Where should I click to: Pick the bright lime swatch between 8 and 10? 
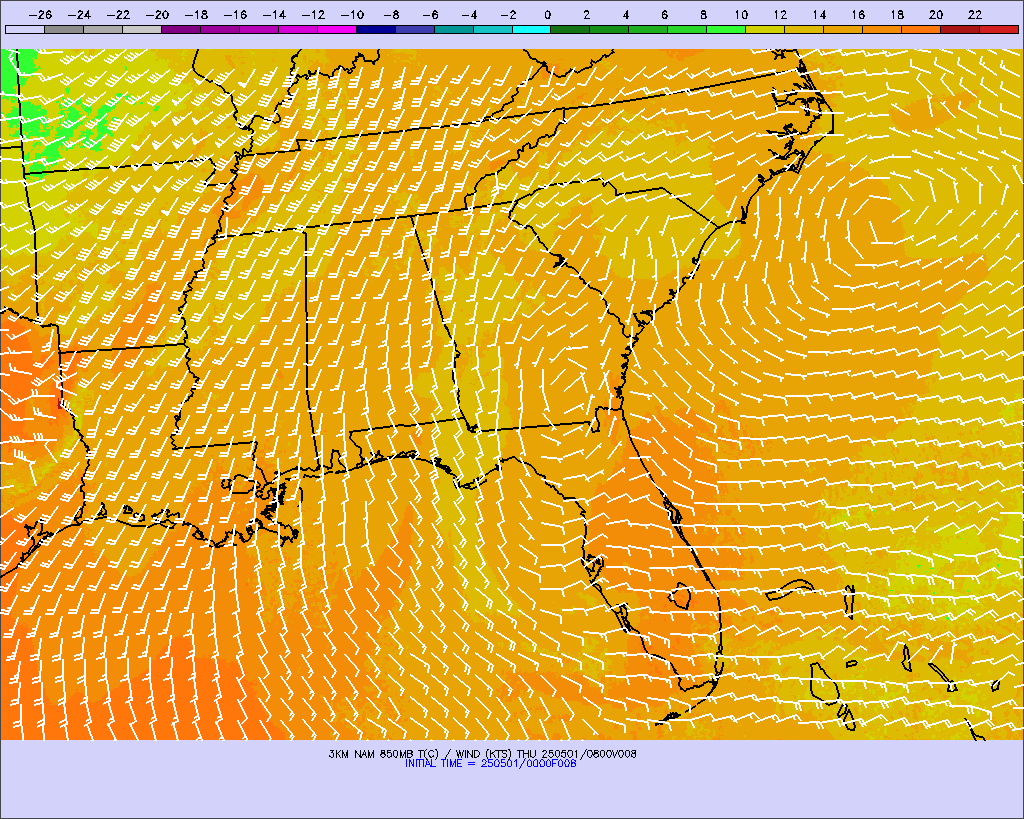pyautogui.click(x=726, y=29)
